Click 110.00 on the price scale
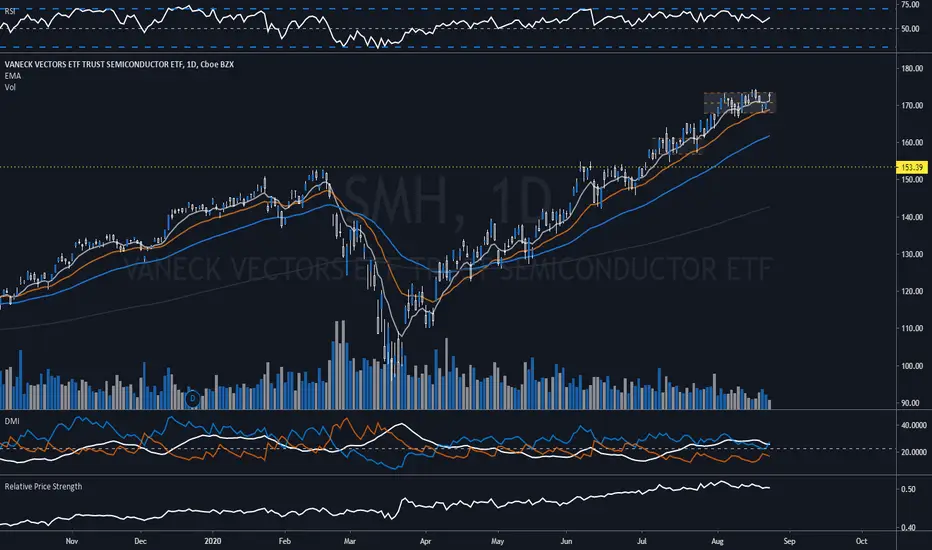Screen dimensions: 932x550 click(912, 328)
